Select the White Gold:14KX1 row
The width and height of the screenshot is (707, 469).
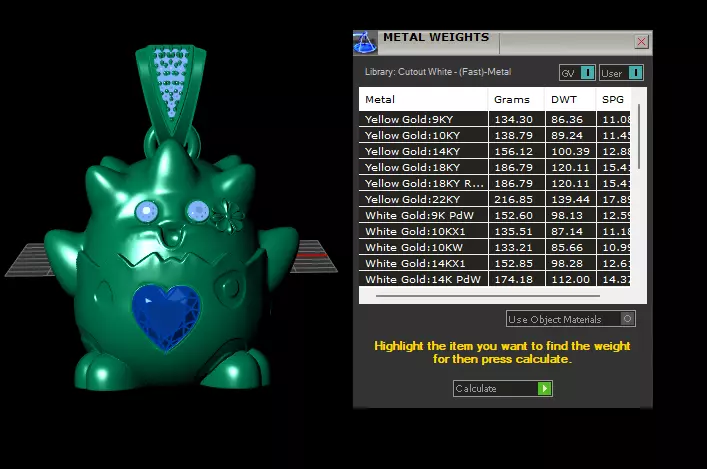(x=494, y=263)
